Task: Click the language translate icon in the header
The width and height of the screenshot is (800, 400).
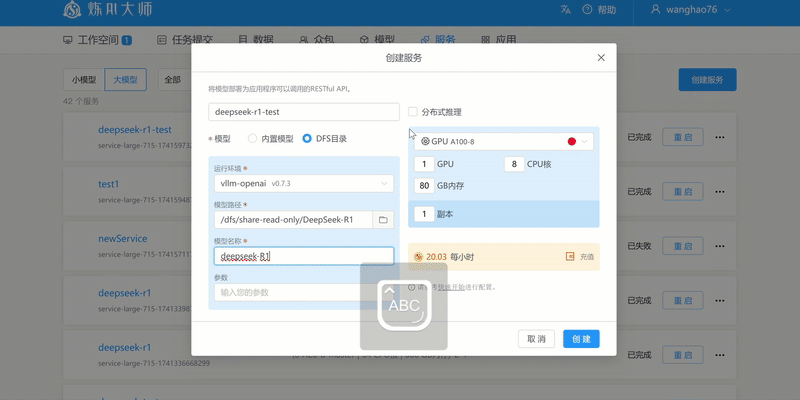Action: [x=565, y=10]
